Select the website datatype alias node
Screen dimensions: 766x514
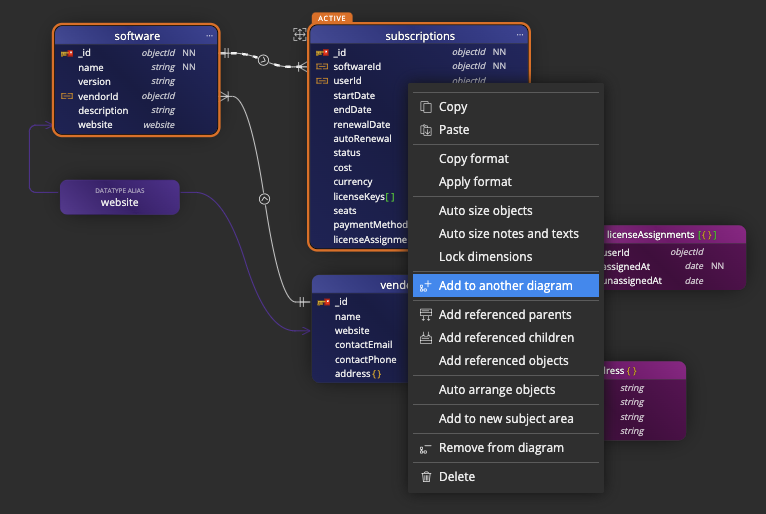[119, 197]
